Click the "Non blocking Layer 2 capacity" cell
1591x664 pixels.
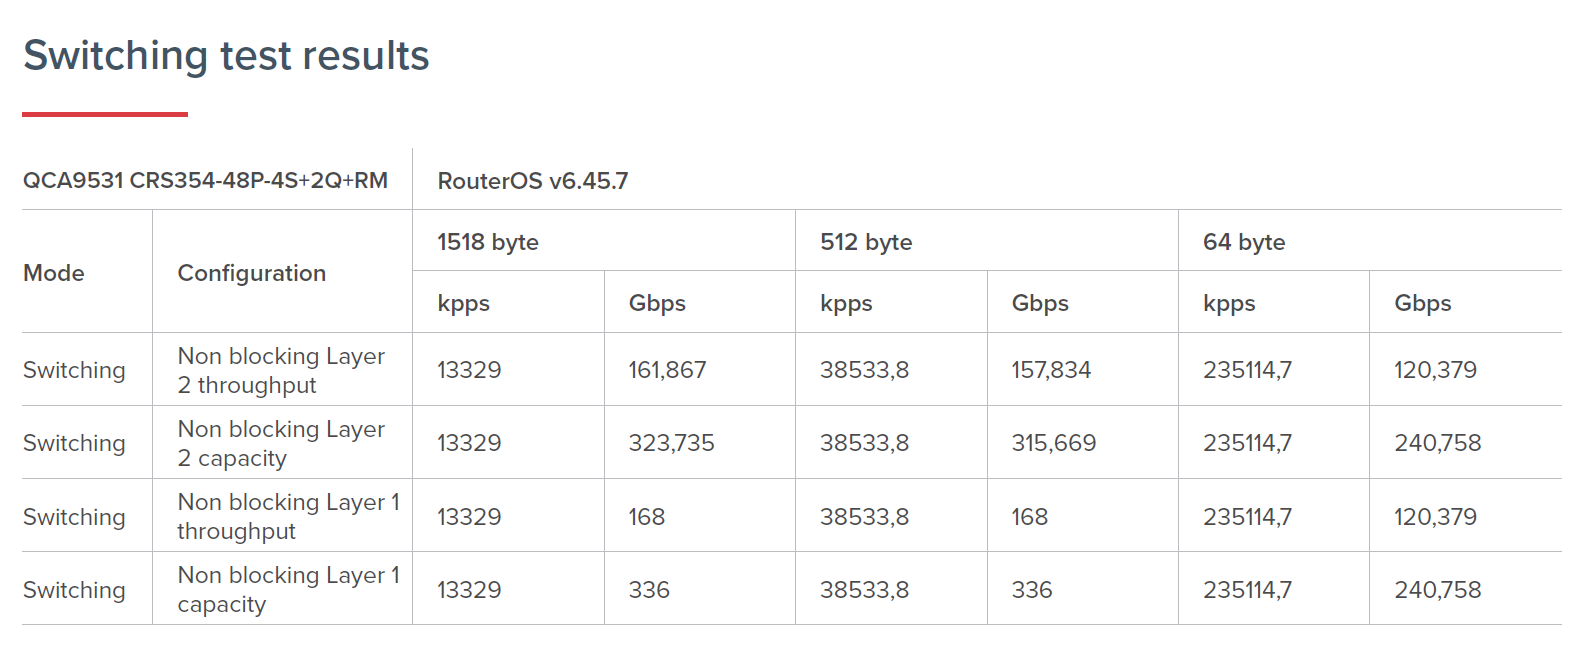point(281,443)
